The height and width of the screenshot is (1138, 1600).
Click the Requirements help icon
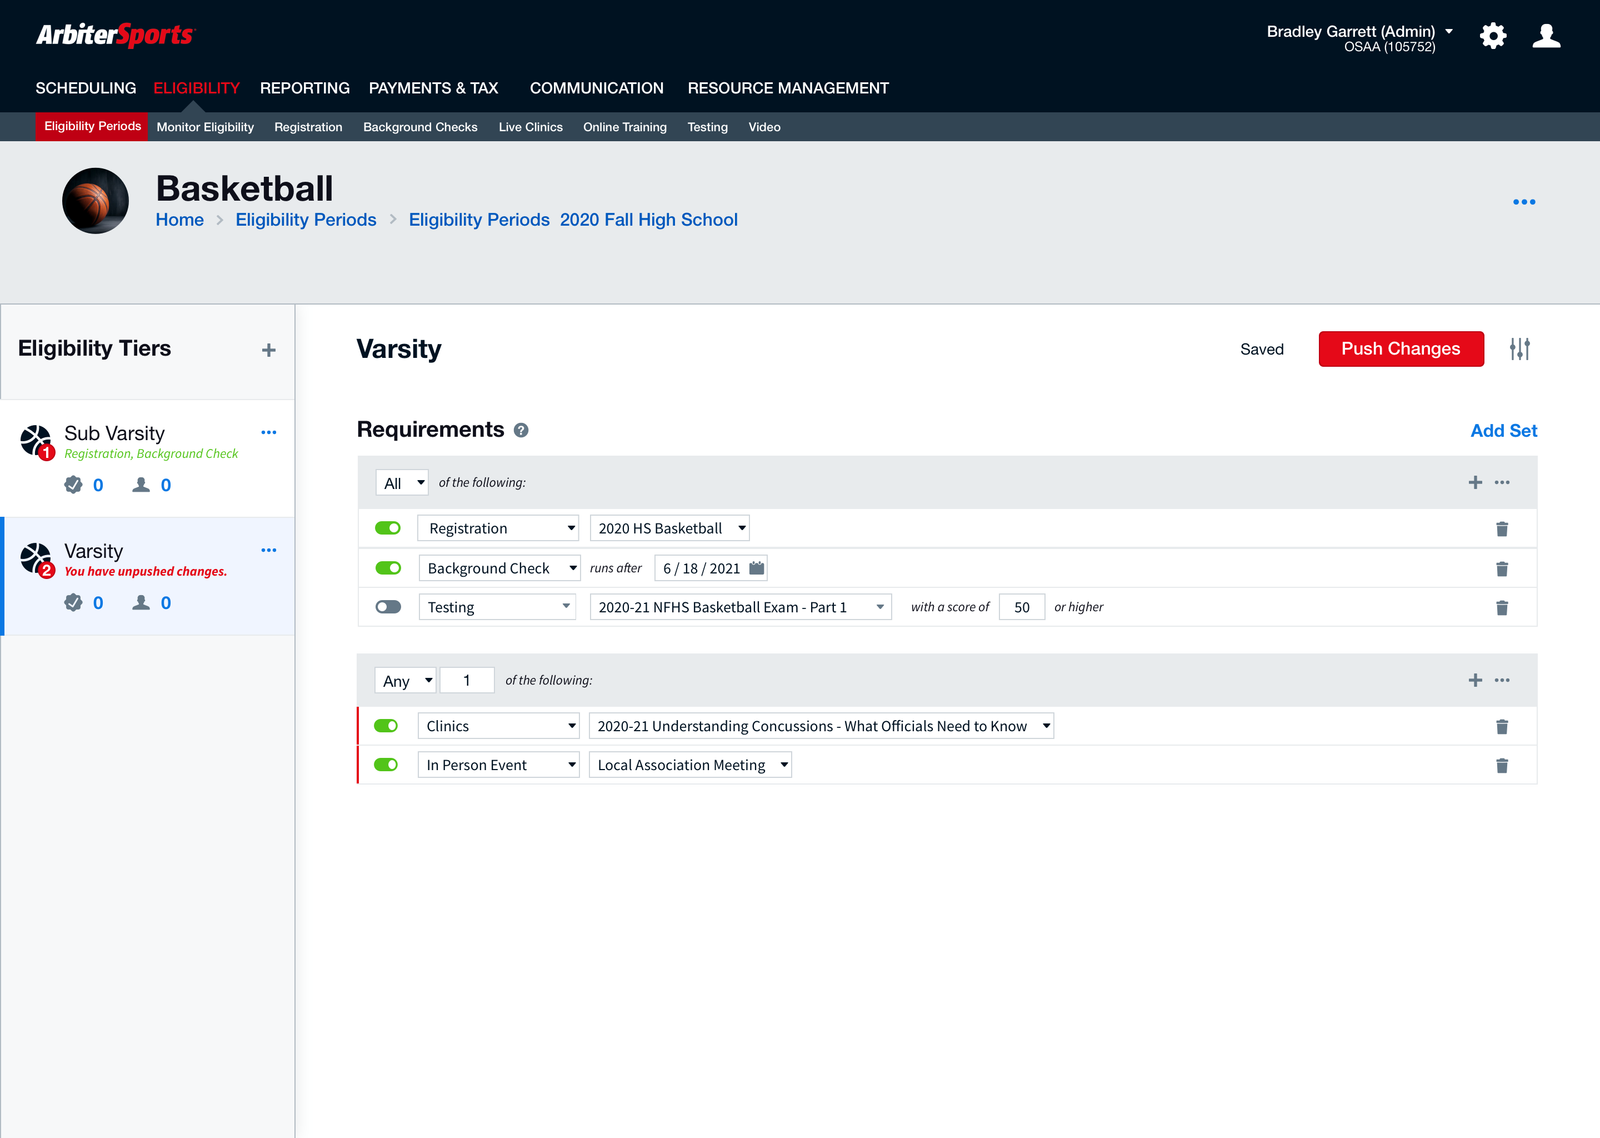(x=521, y=430)
